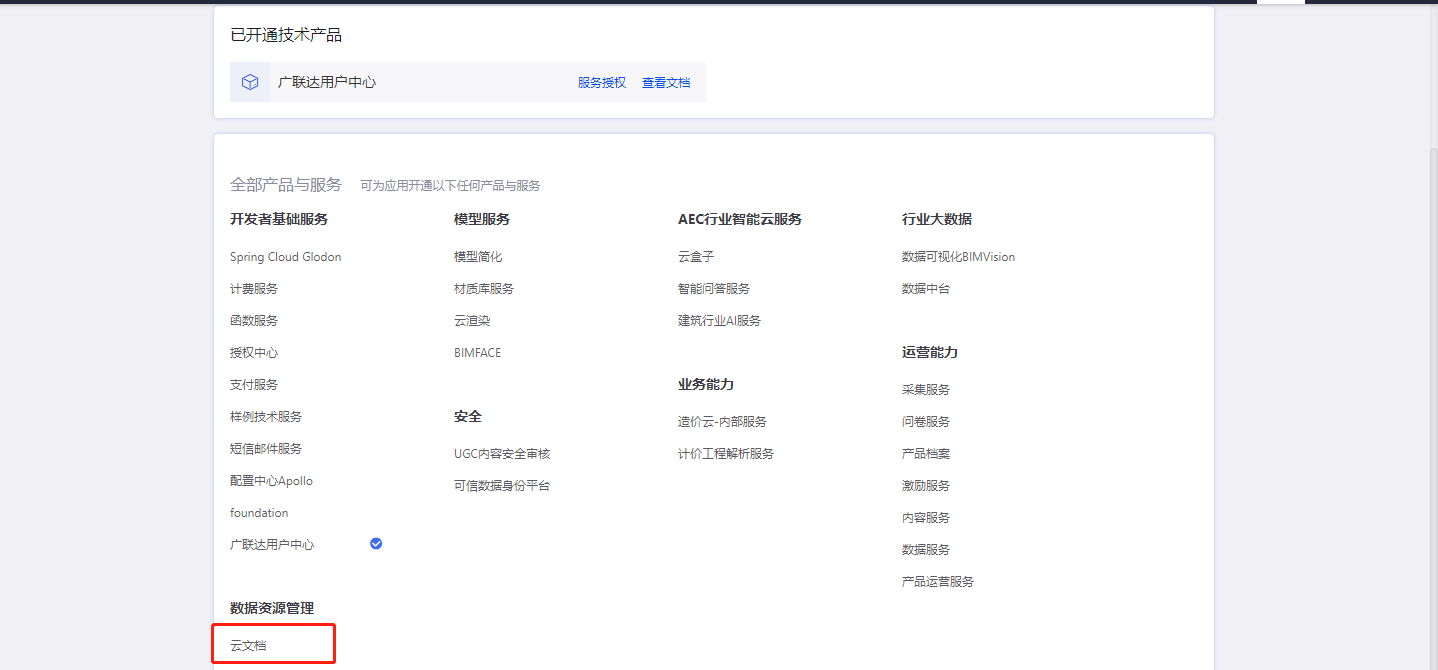Click the 函数服务 entry
The height and width of the screenshot is (670, 1438).
(x=254, y=321)
